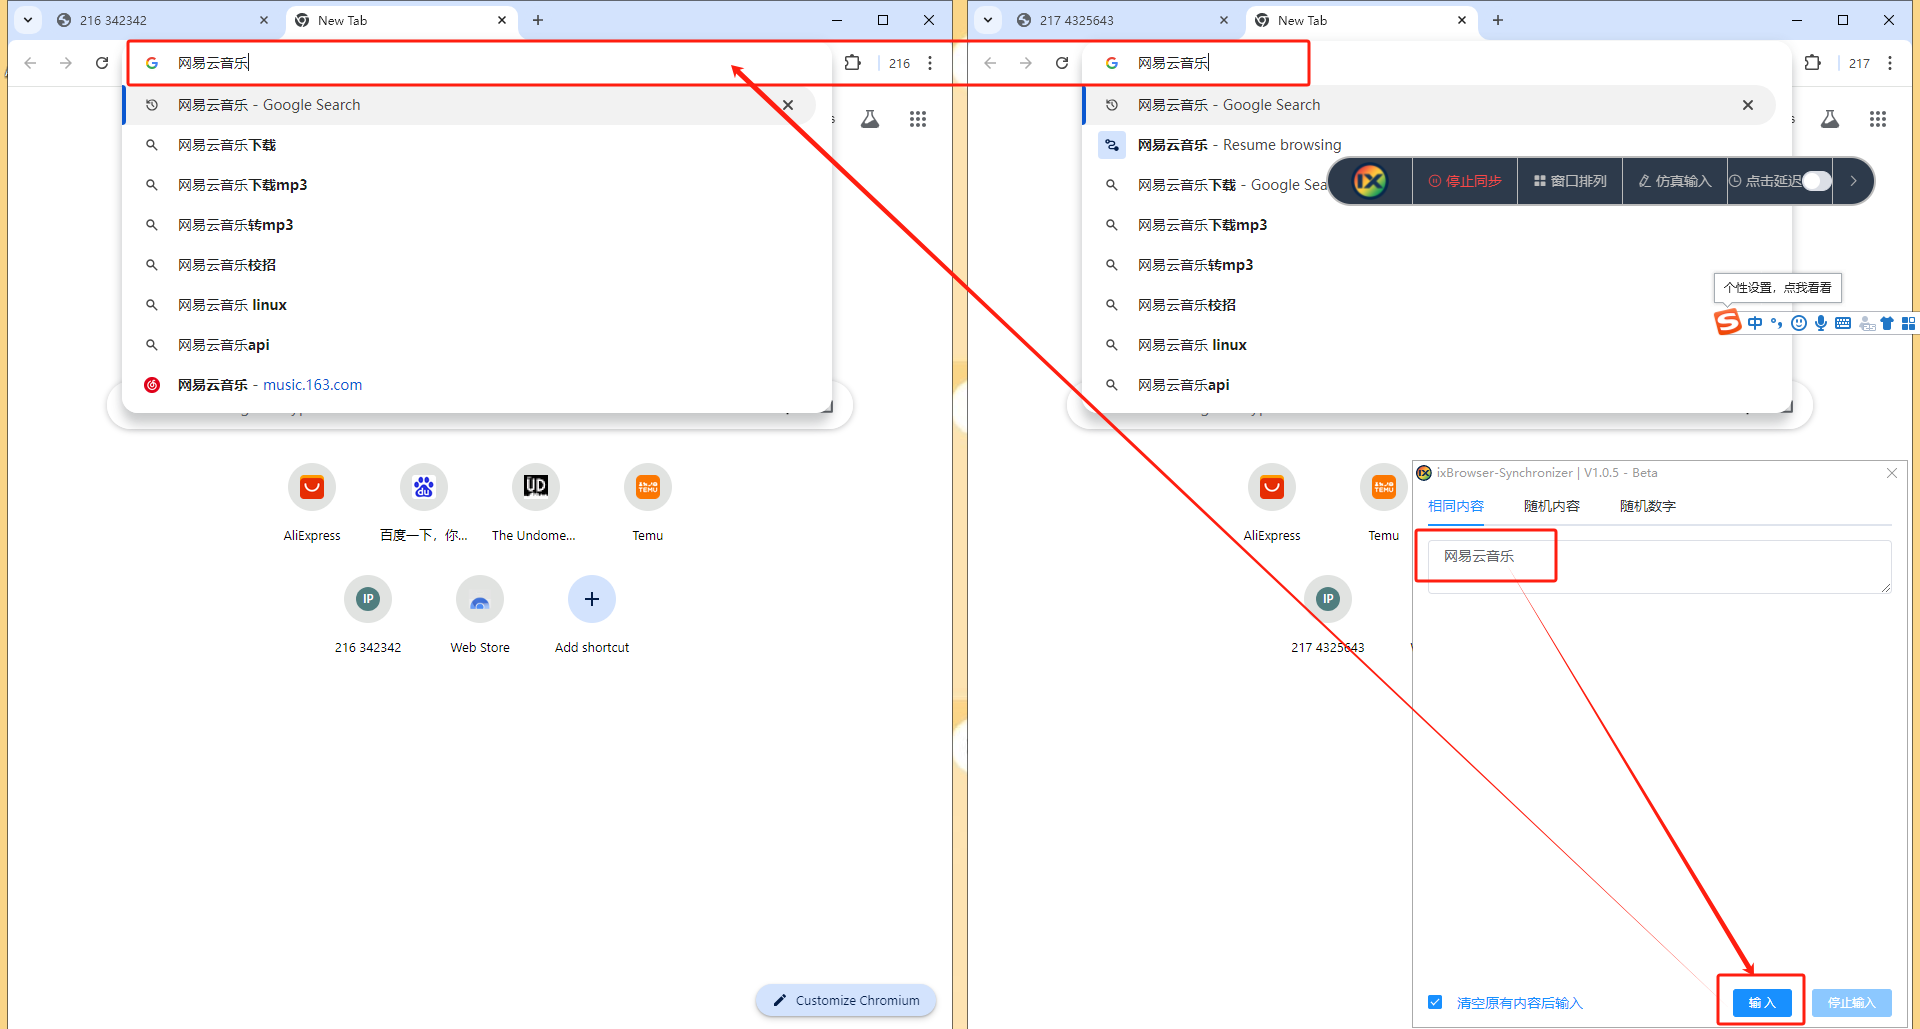
Task: Toggle 清空原有内容后输入 checkbox
Action: coord(1435,1002)
